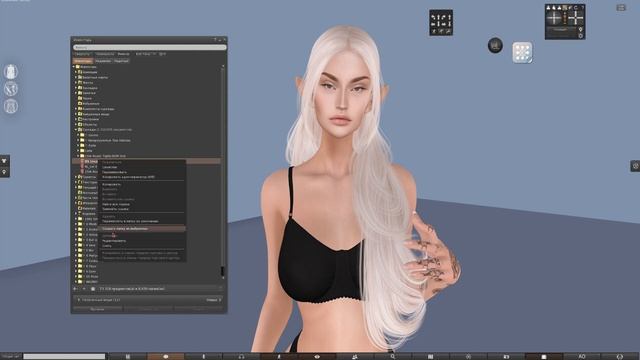Click the camera orbit joystick
The image size is (640, 360).
pyautogui.click(x=554, y=18)
